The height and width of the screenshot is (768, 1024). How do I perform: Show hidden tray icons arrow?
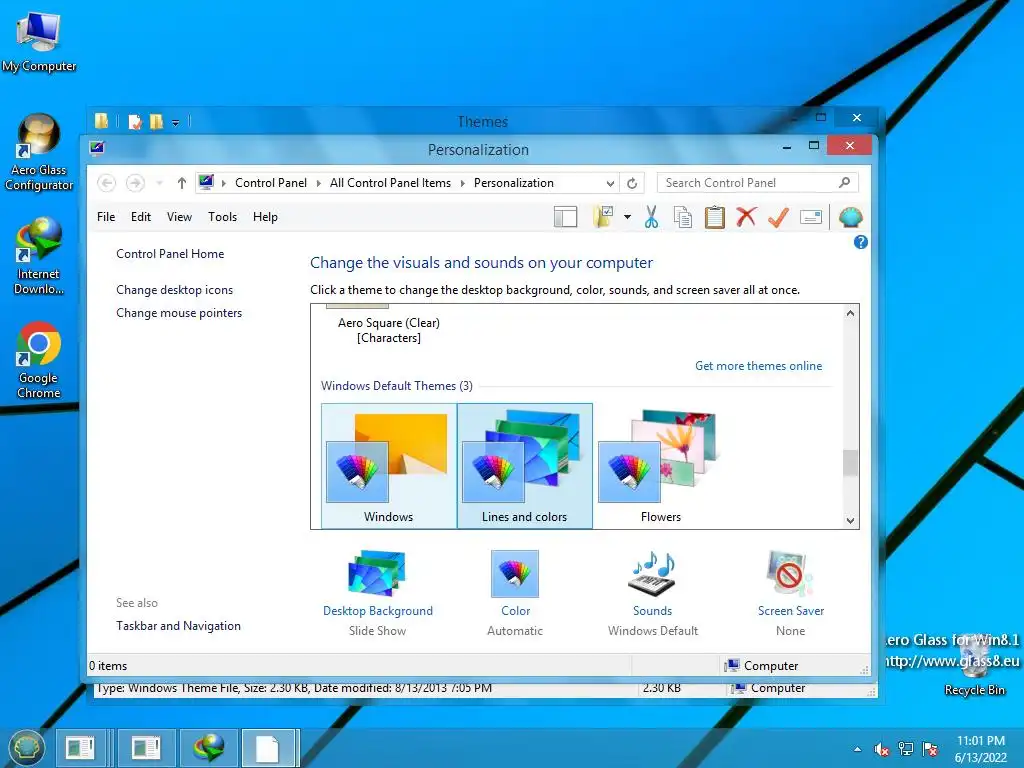857,749
